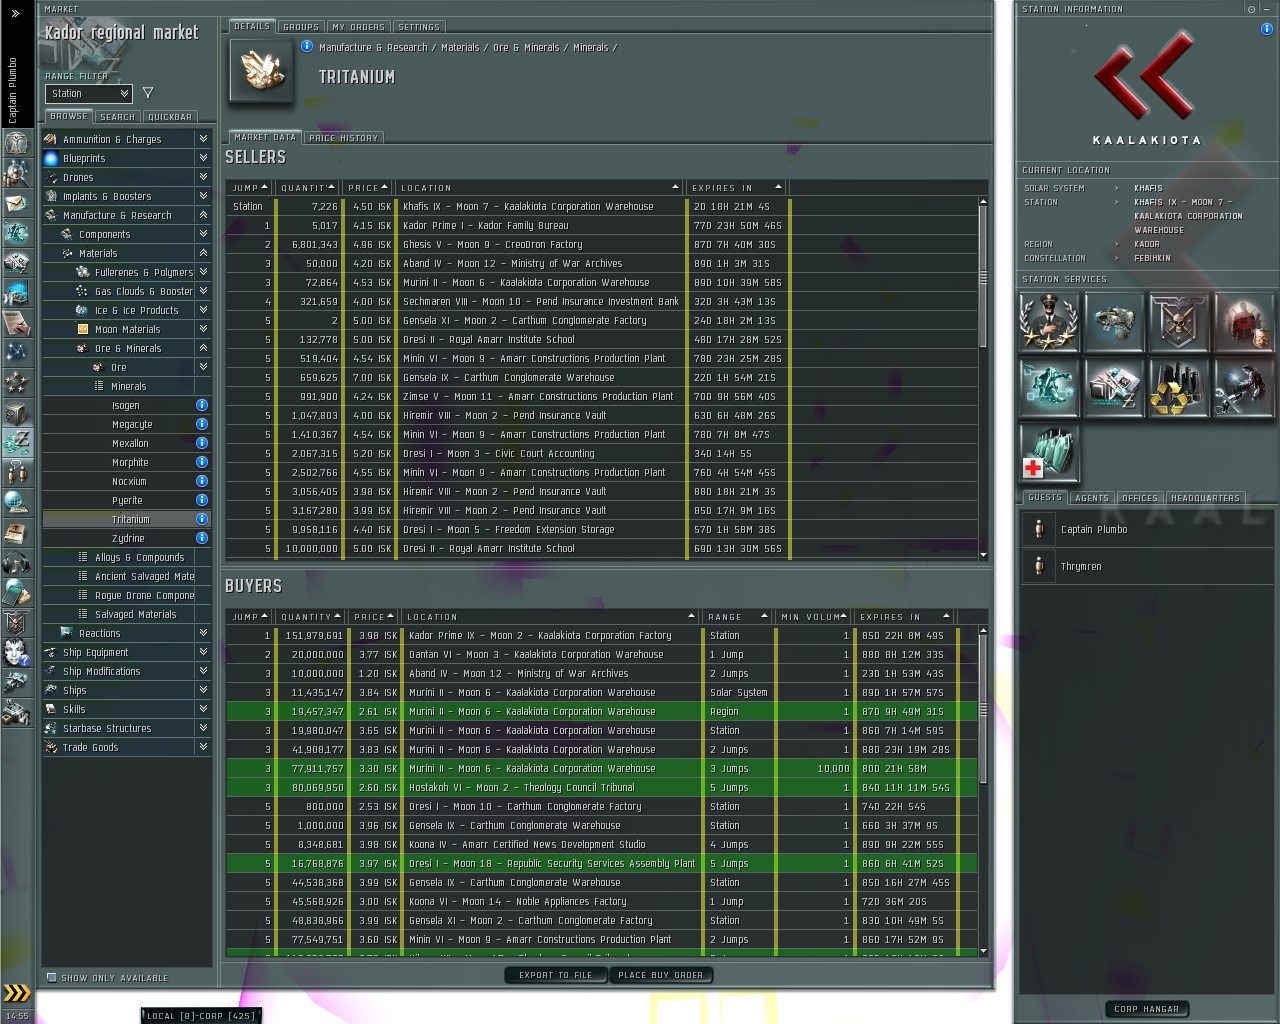Open the chat channels two-people icon in Neocom

coord(16,472)
